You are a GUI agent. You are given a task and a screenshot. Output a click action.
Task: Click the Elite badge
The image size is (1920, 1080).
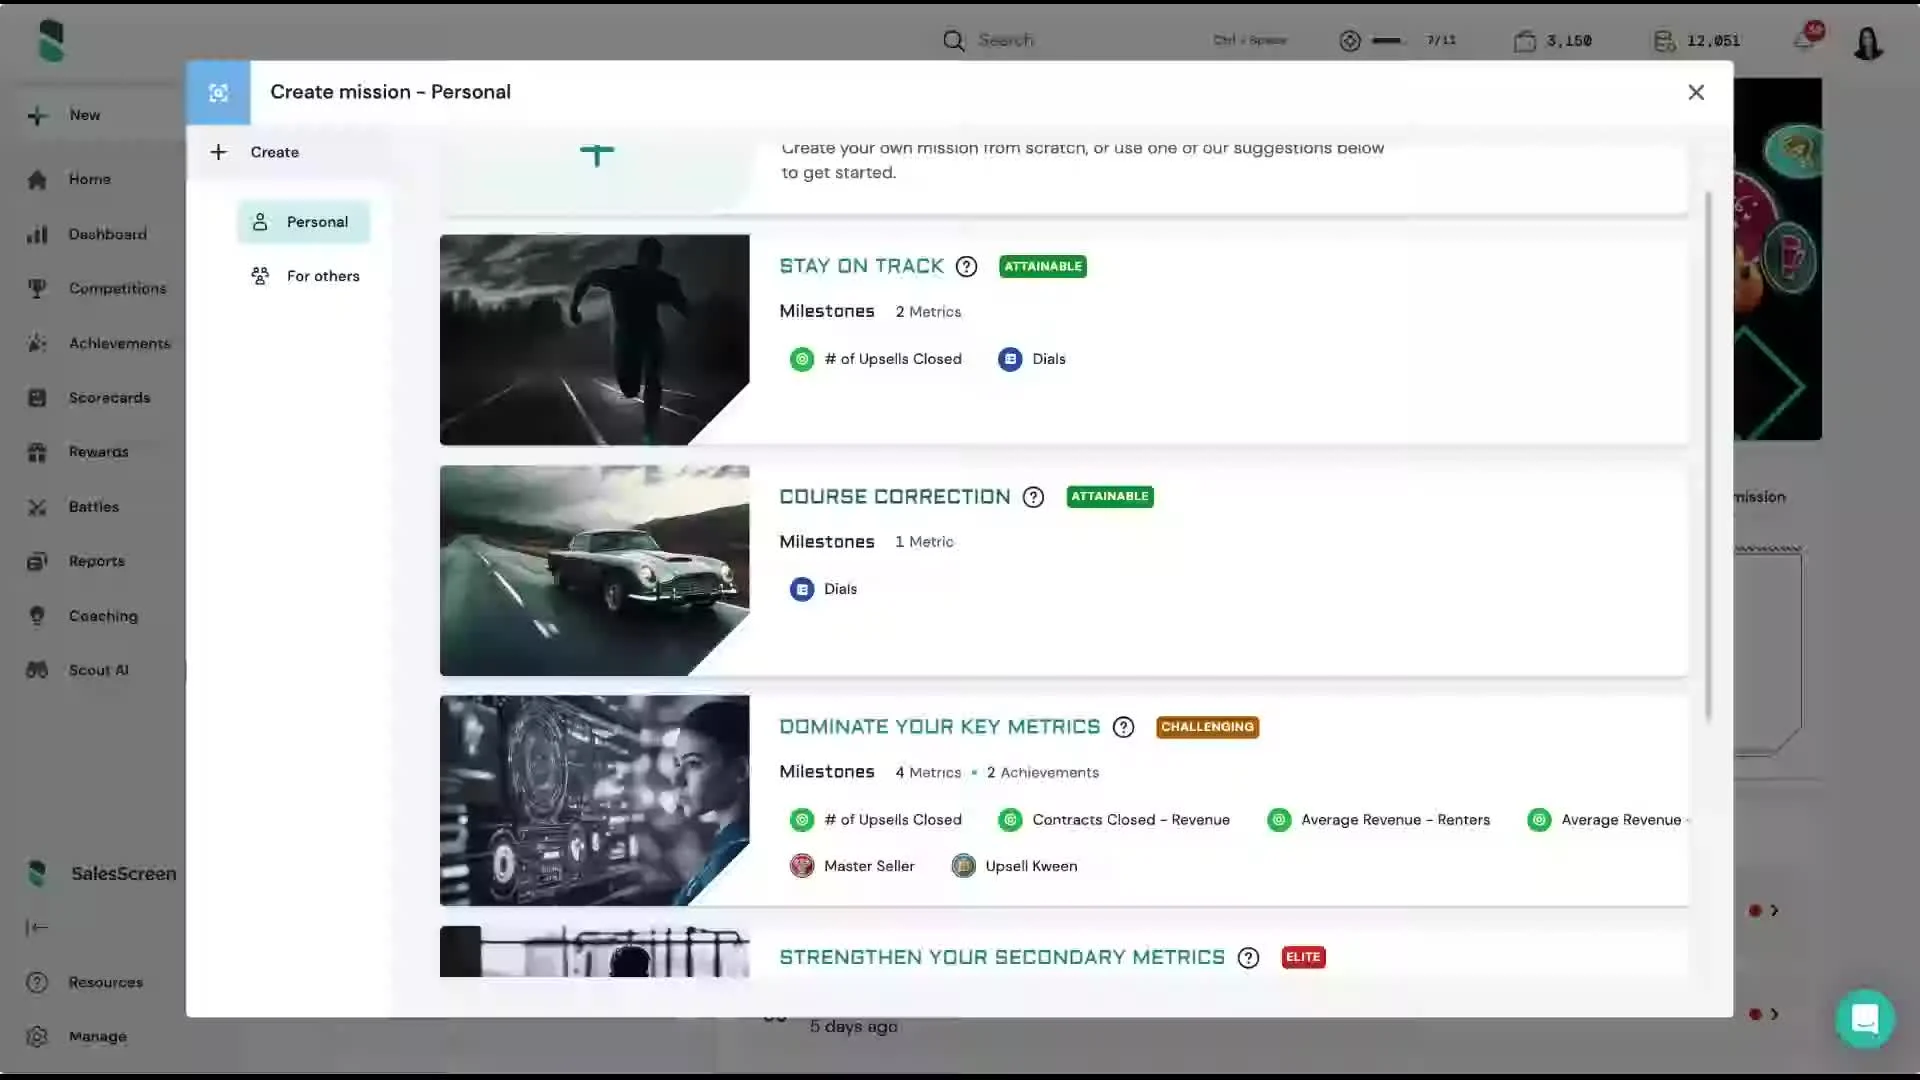(1303, 957)
